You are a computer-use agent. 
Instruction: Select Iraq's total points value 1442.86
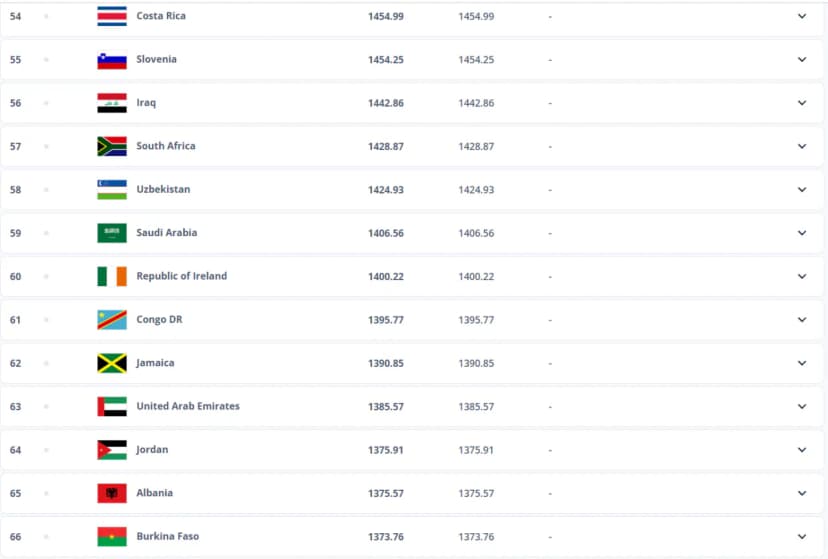coord(385,103)
